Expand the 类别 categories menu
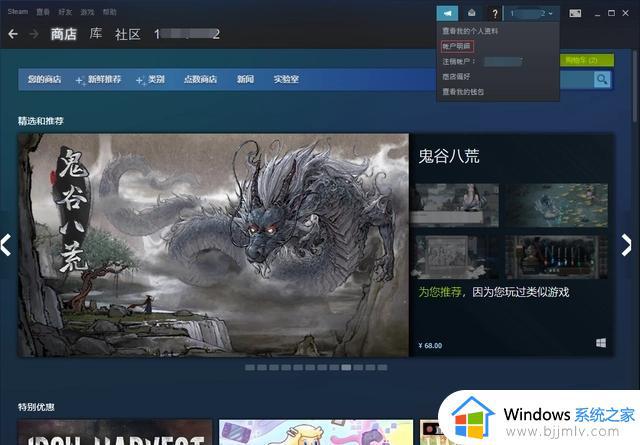Viewport: 640px width, 445px height. coord(151,80)
